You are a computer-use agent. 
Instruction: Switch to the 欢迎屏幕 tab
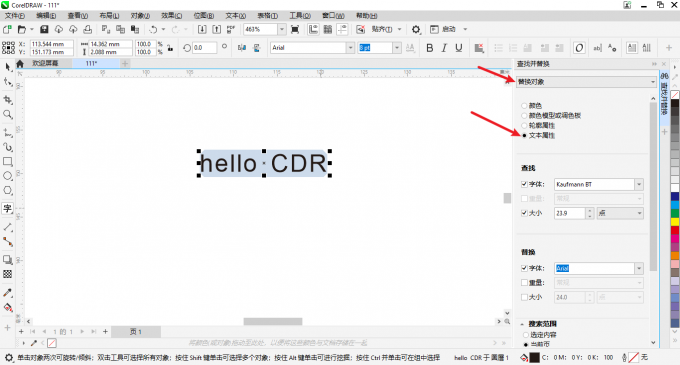[x=45, y=63]
